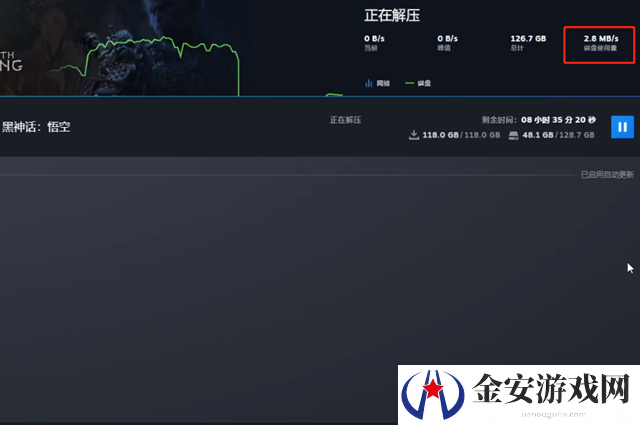This screenshot has height=425, width=640.
Task: Click the 0 B/s peak speed value
Action: pyautogui.click(x=447, y=39)
